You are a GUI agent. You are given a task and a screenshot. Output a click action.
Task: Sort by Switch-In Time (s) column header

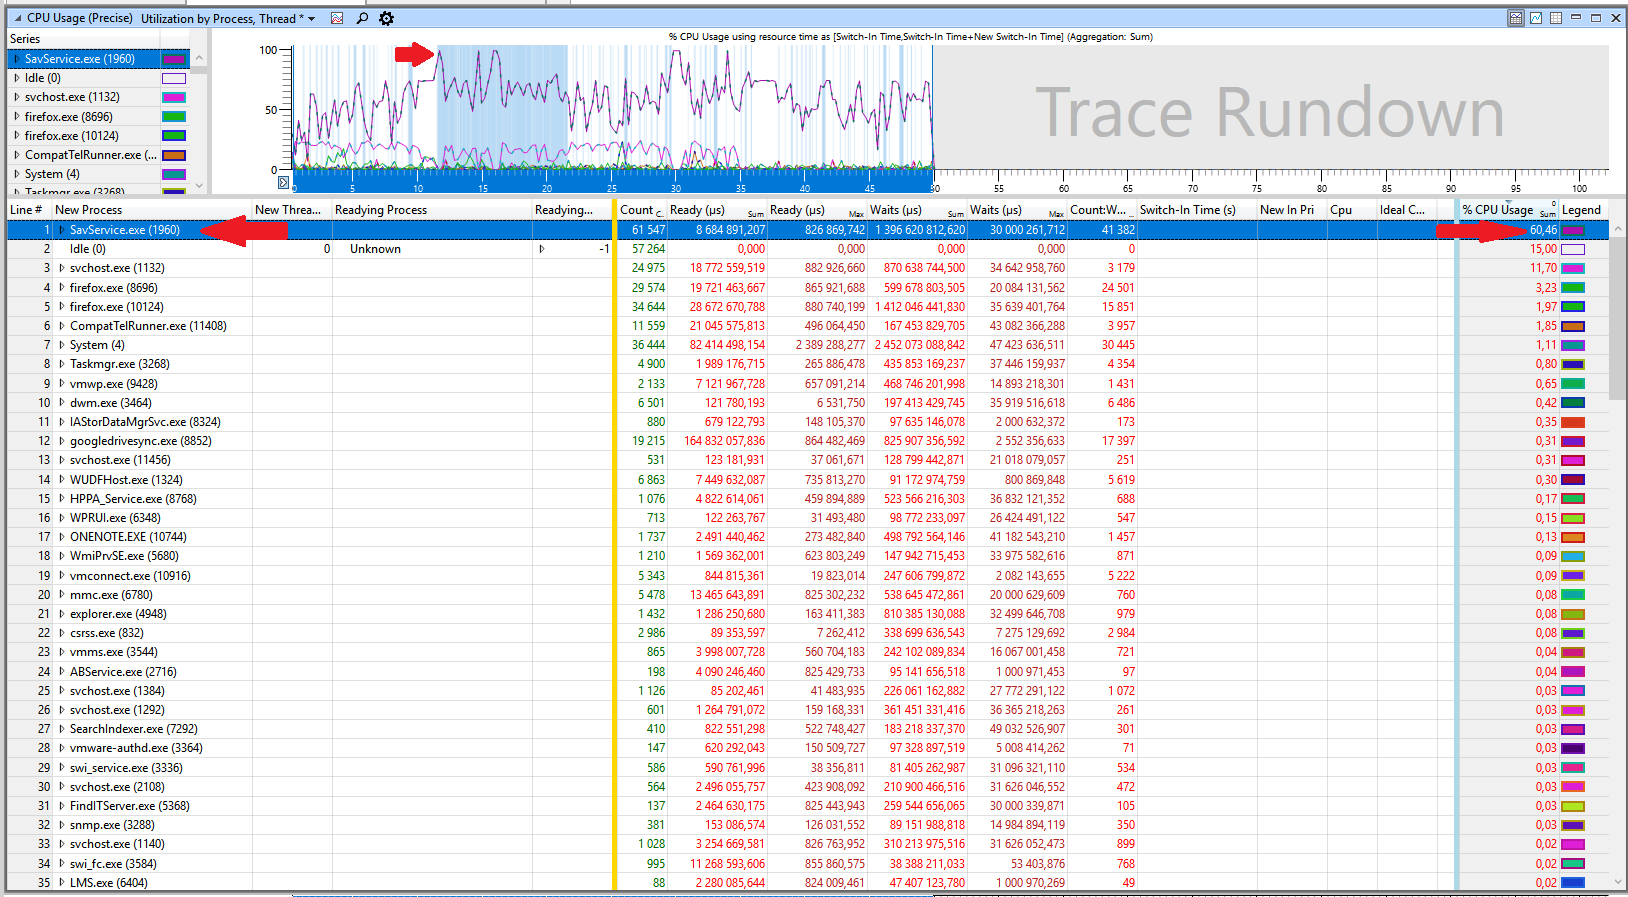[x=1197, y=210]
